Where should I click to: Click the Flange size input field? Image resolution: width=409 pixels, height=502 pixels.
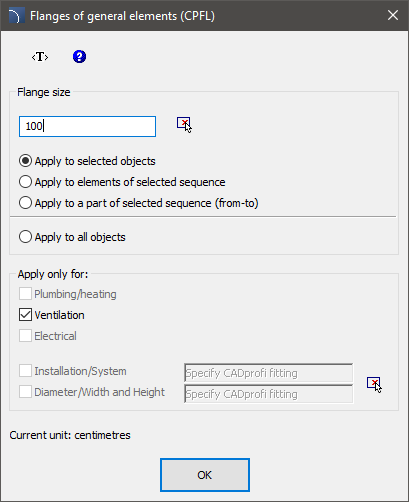tap(87, 126)
